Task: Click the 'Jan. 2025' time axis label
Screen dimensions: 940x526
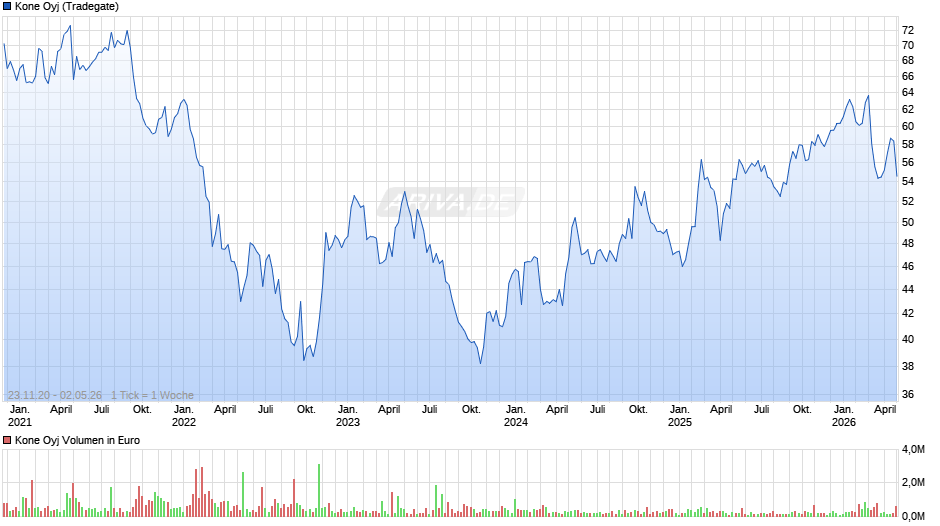Action: [x=680, y=416]
